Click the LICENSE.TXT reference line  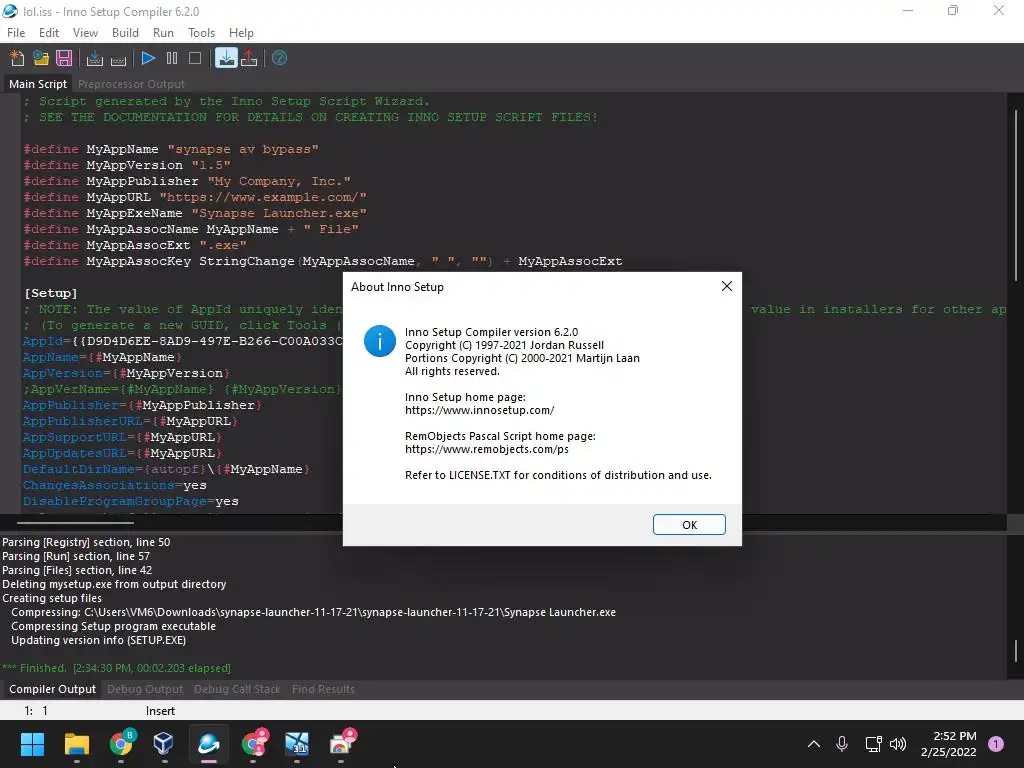pos(558,475)
